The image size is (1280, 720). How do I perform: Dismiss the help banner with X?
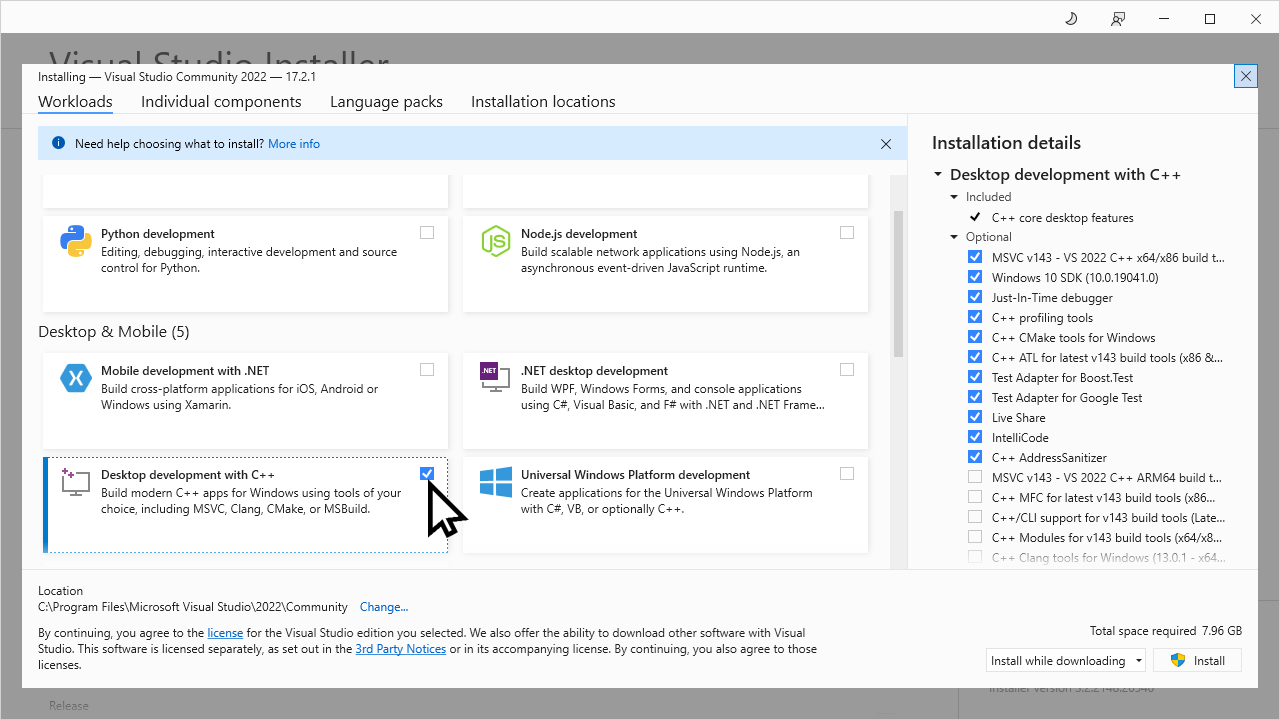pyautogui.click(x=886, y=144)
